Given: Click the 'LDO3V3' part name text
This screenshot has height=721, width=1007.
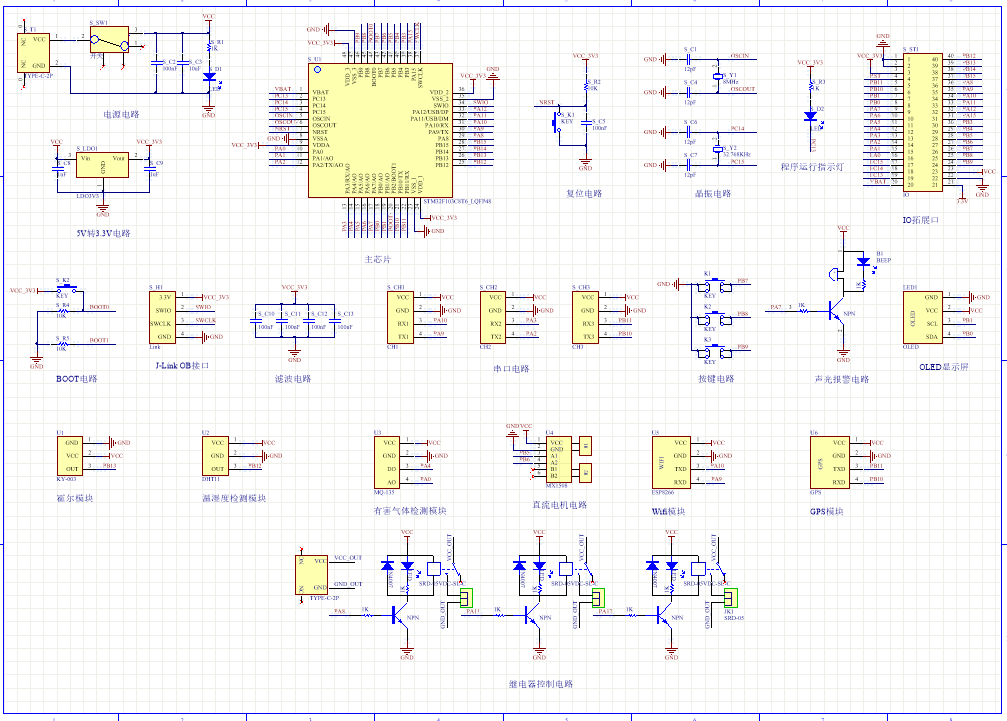Looking at the screenshot, I should pyautogui.click(x=88, y=196).
